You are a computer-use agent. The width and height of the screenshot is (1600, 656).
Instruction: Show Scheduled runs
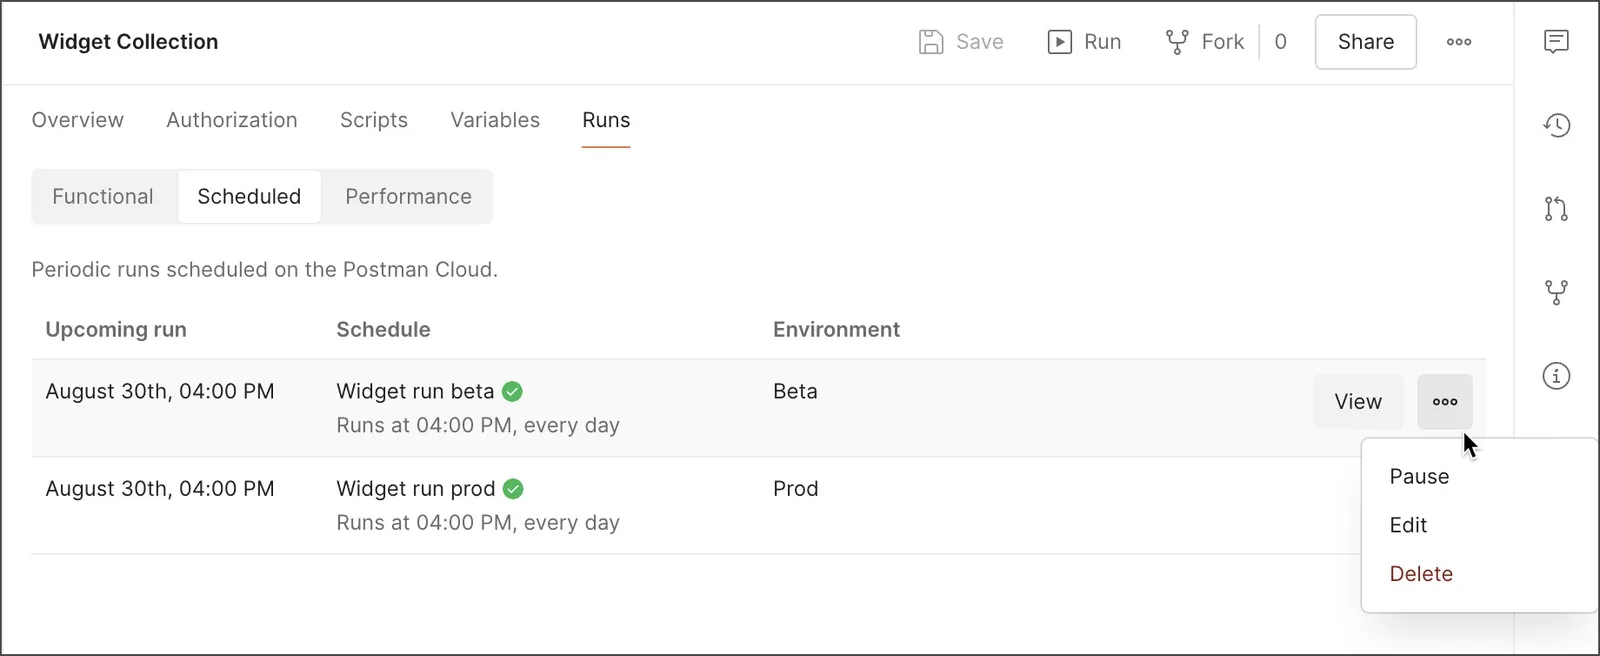249,197
